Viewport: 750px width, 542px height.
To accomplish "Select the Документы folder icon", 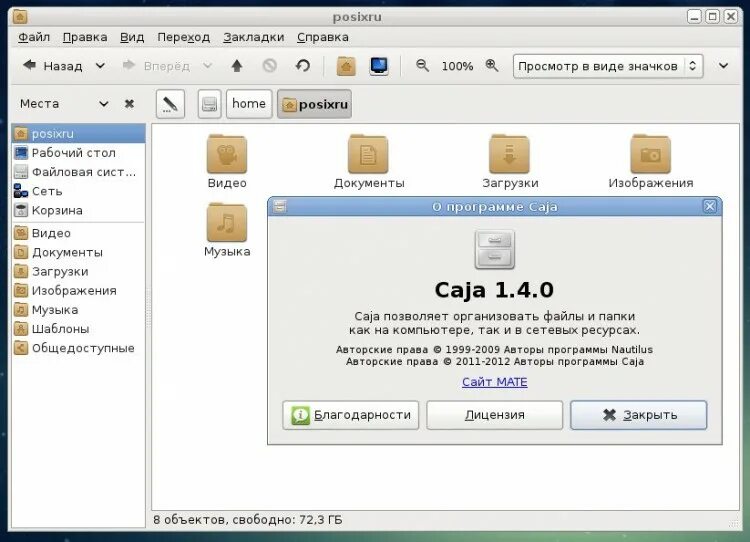I will click(x=368, y=154).
